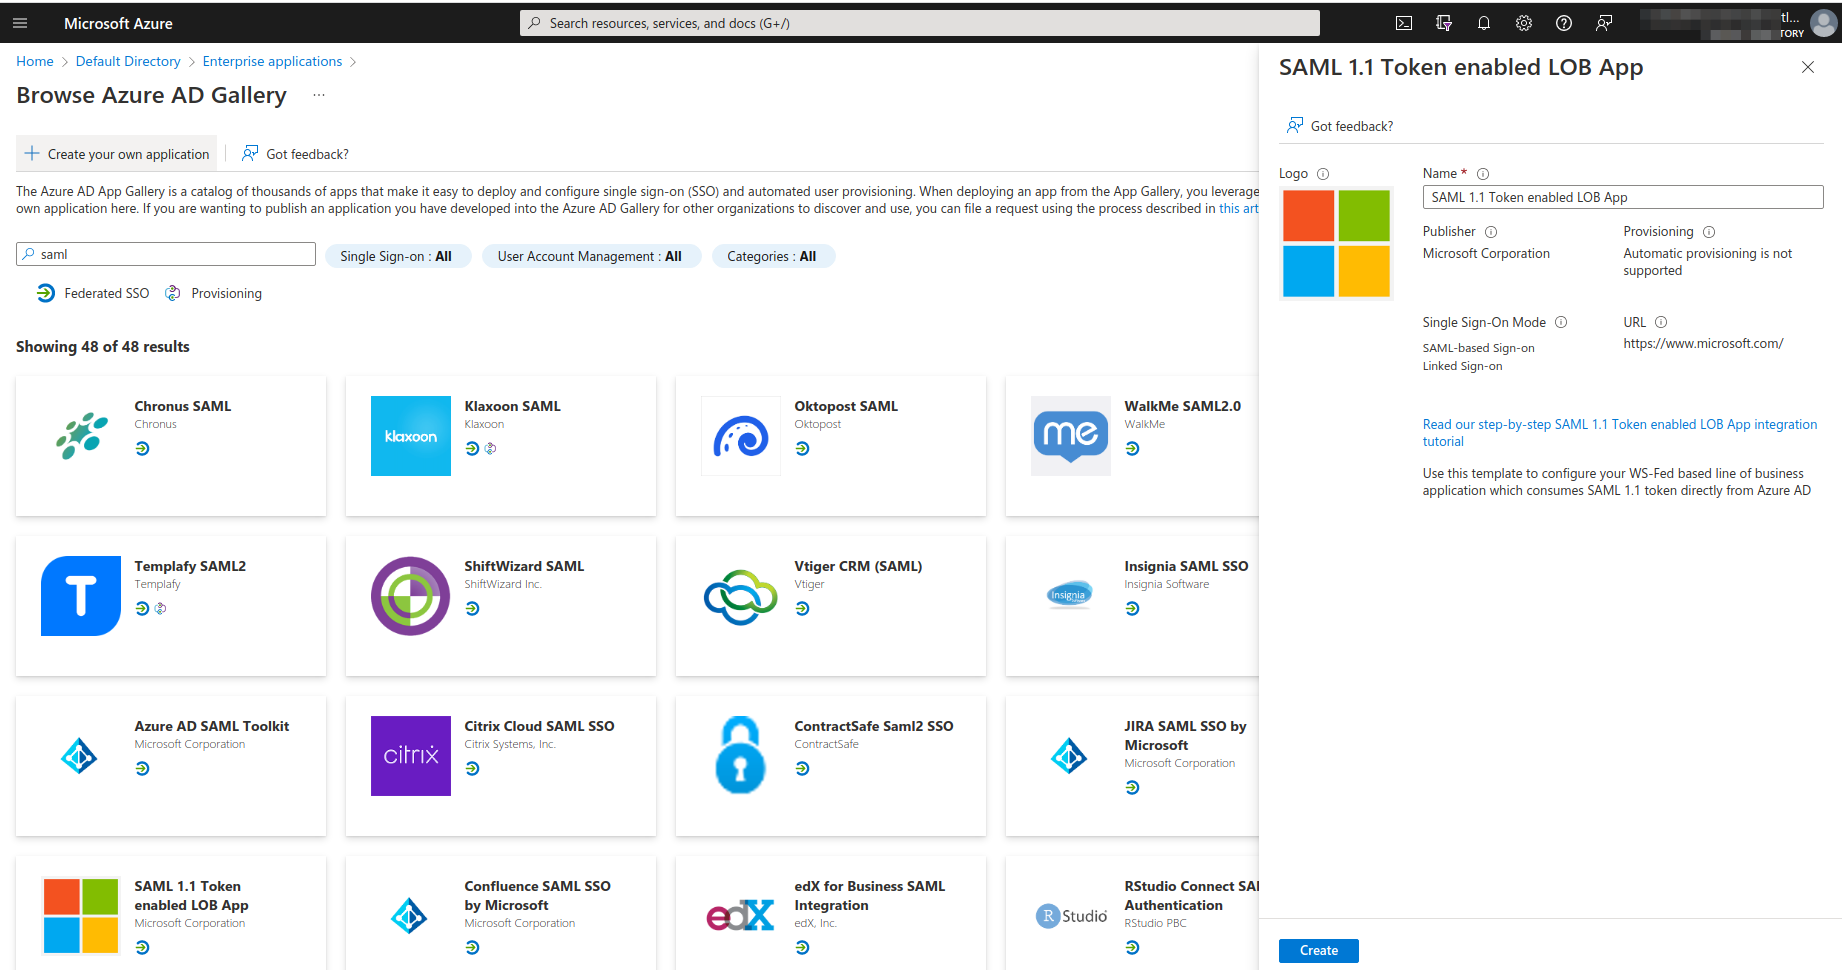Click the Templafy logo
The image size is (1842, 970).
click(81, 596)
